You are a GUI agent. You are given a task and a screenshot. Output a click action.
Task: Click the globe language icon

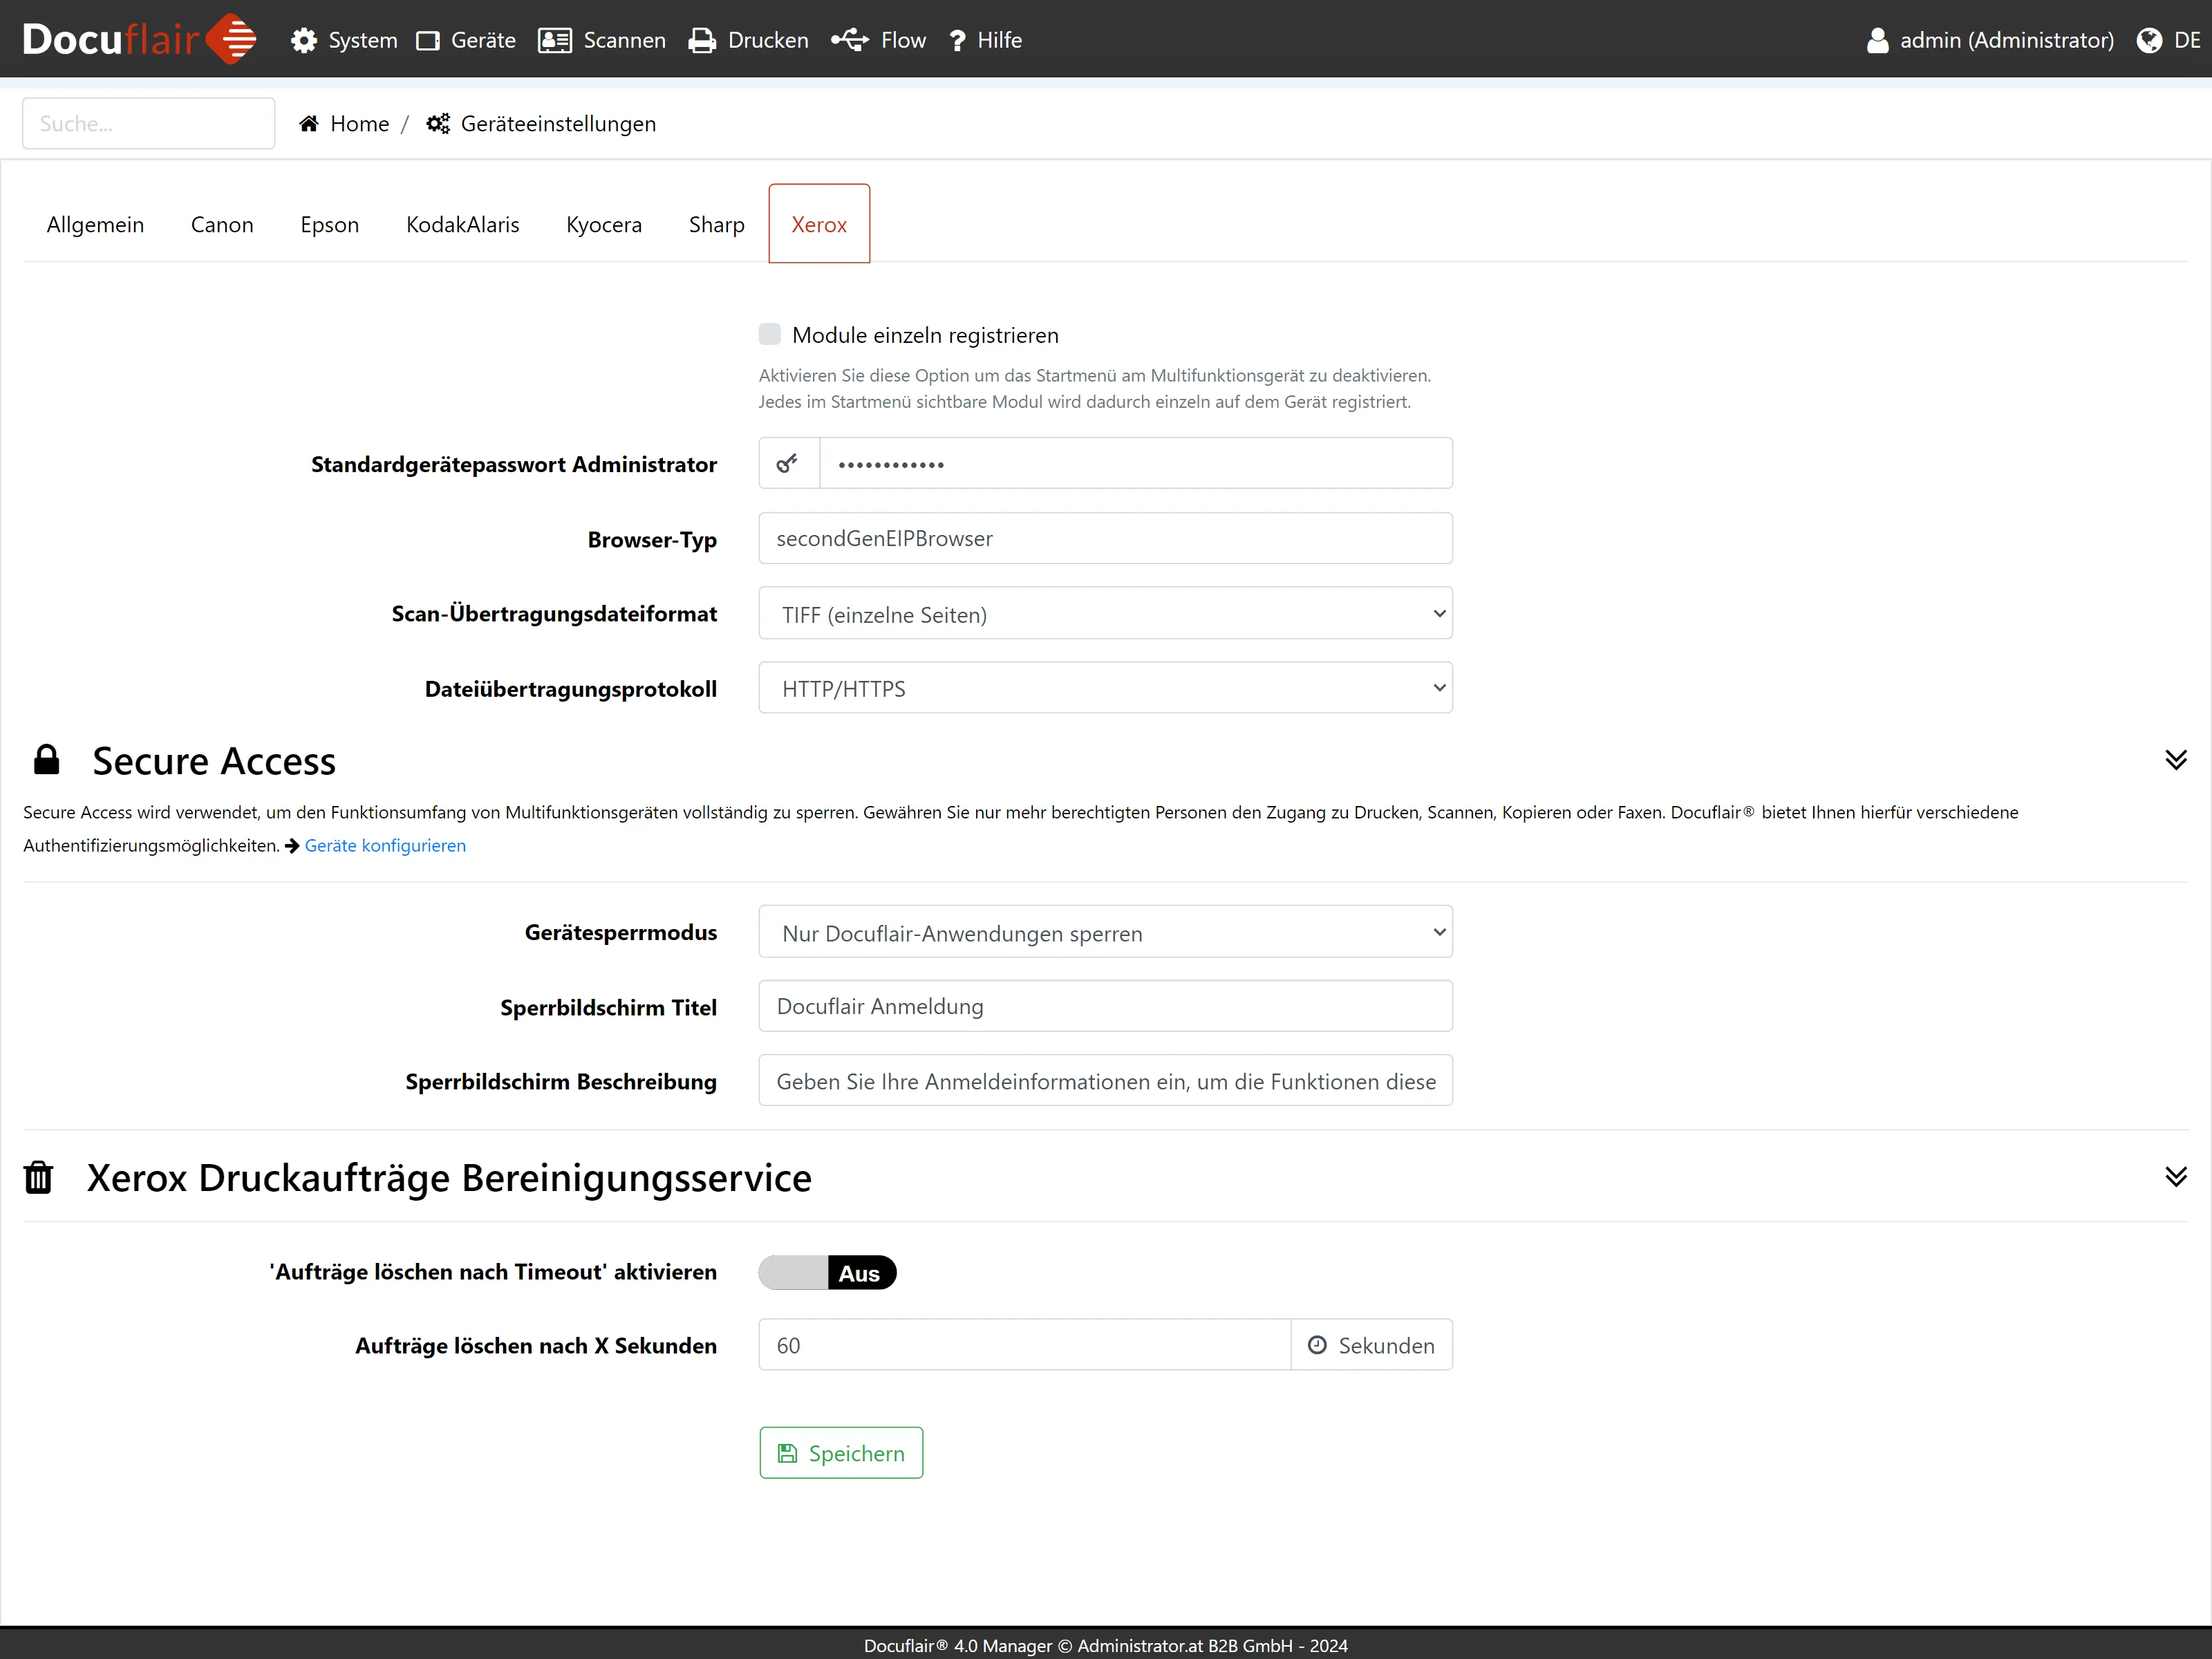click(x=2149, y=40)
